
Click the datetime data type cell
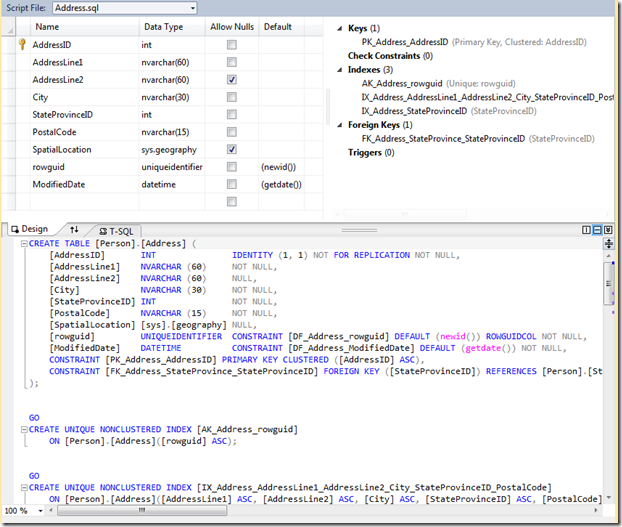click(x=172, y=184)
